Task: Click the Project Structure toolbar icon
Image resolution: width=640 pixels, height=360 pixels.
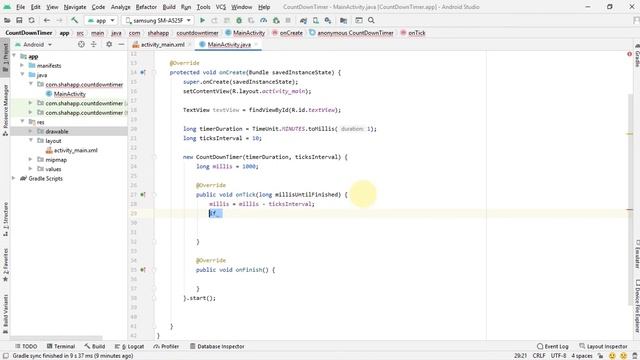Action: (x=359, y=20)
